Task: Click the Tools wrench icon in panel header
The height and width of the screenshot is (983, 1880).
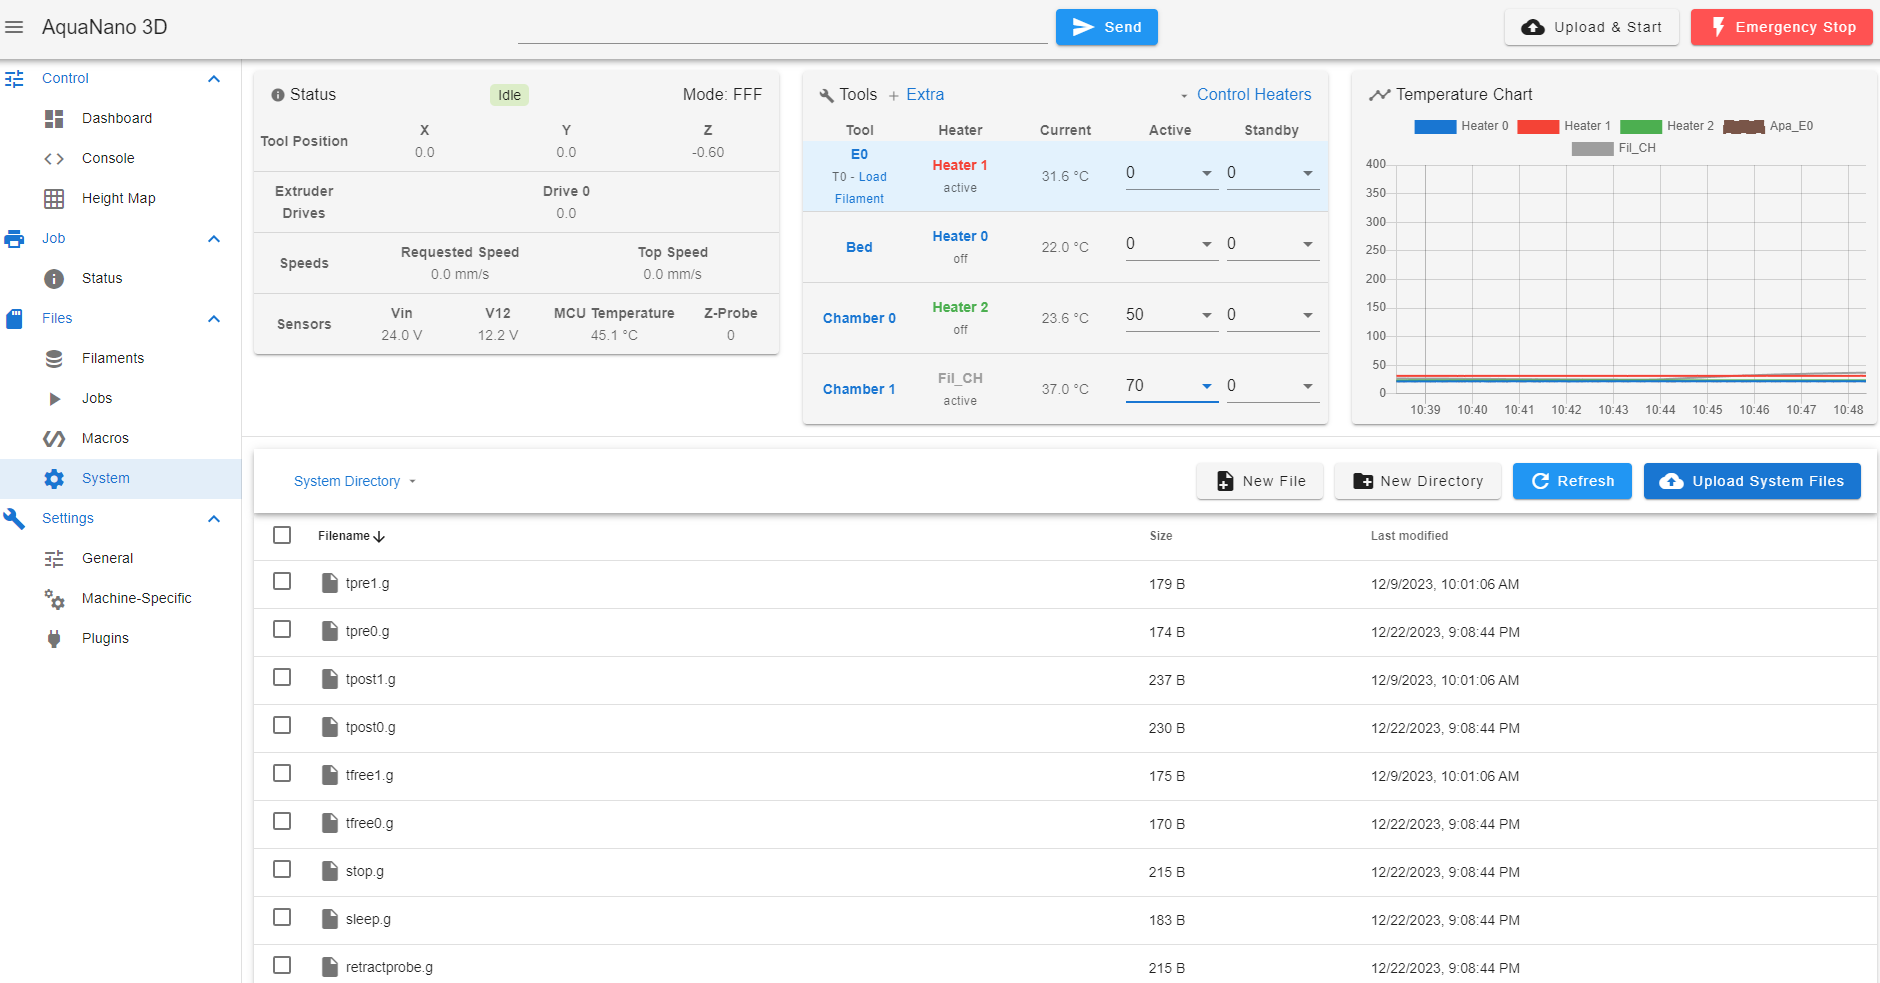Action: (826, 95)
